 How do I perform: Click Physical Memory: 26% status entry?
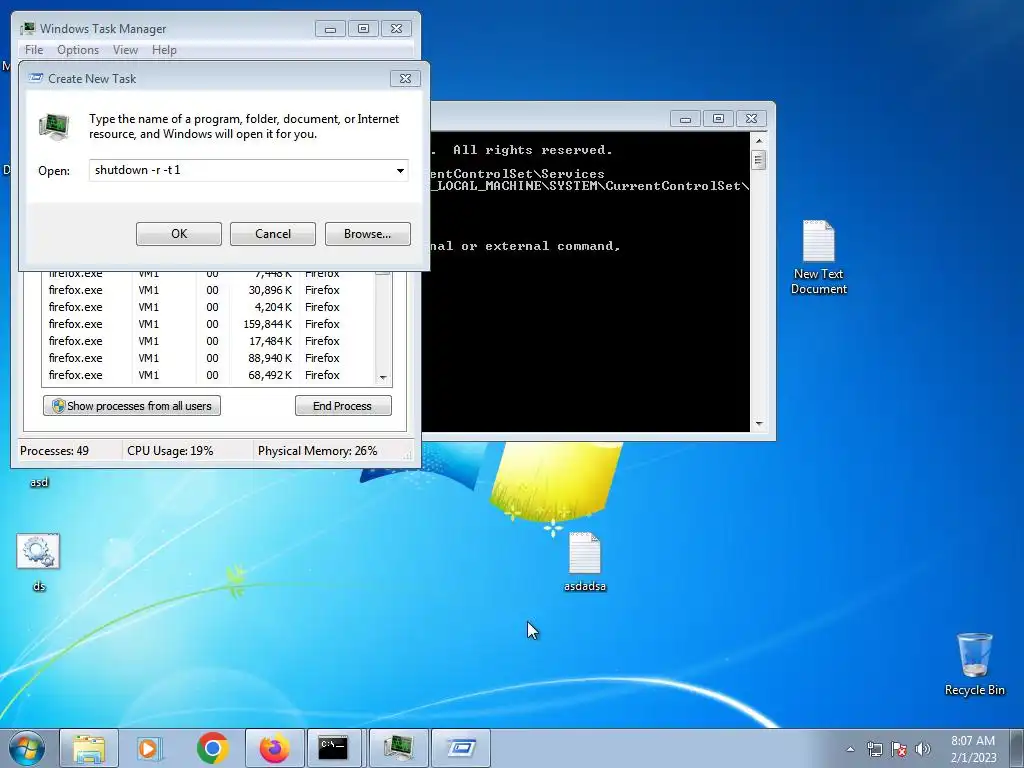click(317, 451)
